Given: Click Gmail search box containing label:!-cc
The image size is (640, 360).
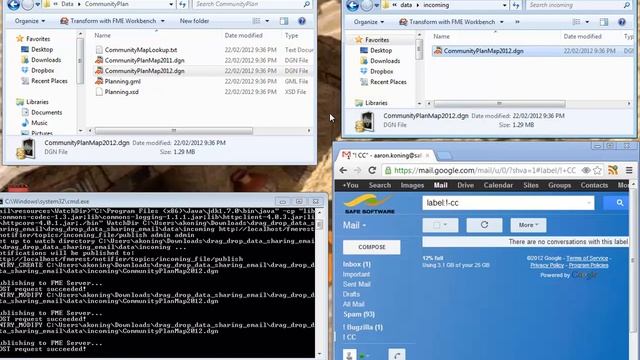Looking at the screenshot, I should coord(508,203).
